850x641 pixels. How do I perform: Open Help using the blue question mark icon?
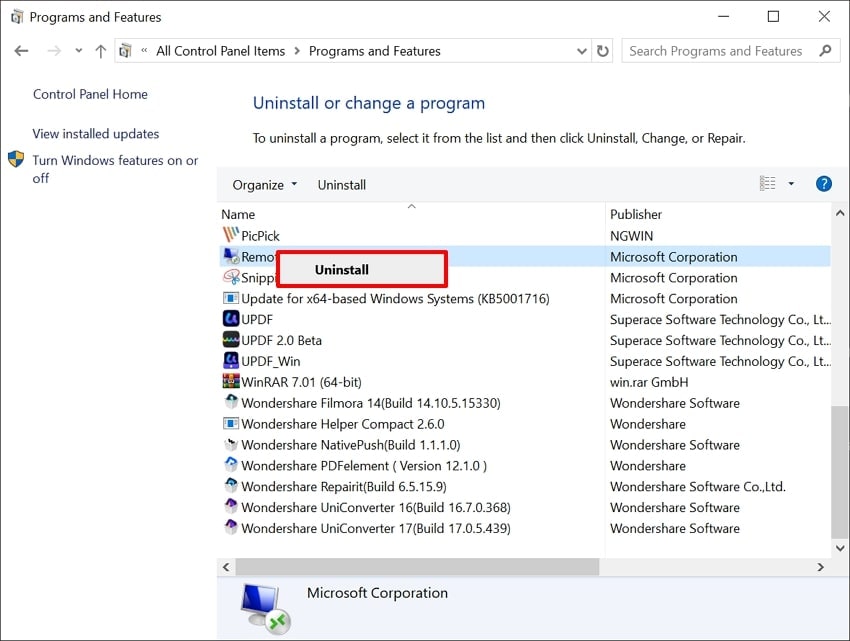(x=823, y=183)
